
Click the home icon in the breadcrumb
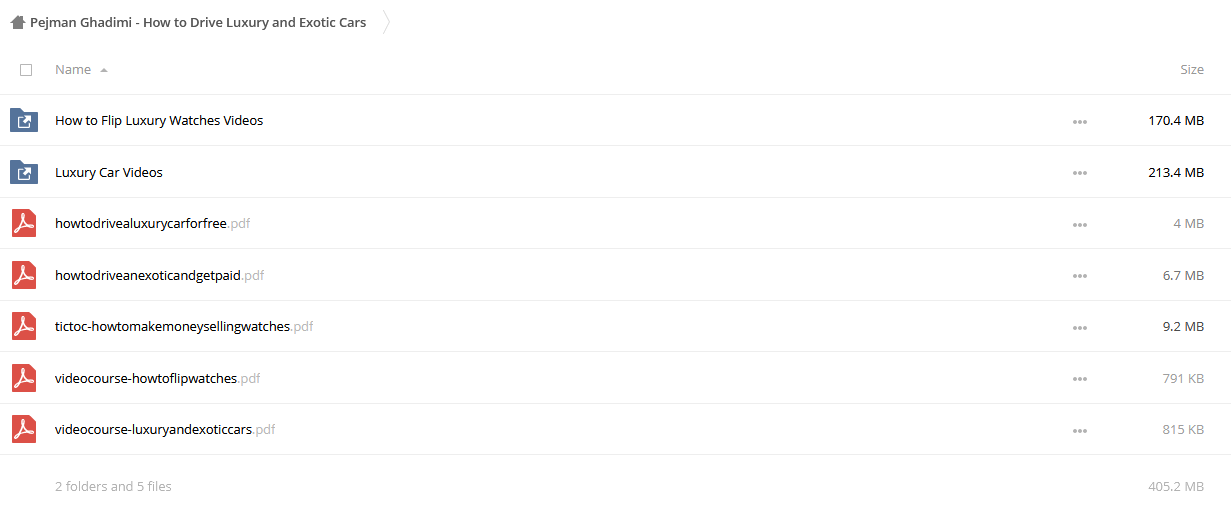[17, 22]
